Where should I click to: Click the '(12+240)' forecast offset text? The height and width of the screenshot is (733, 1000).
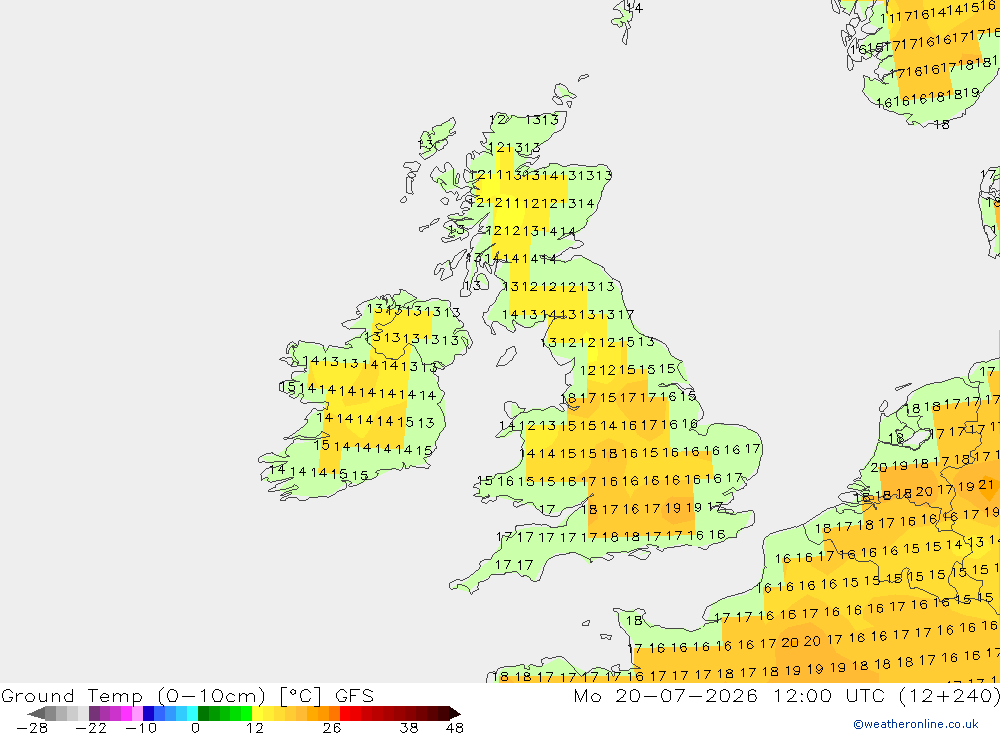click(949, 695)
